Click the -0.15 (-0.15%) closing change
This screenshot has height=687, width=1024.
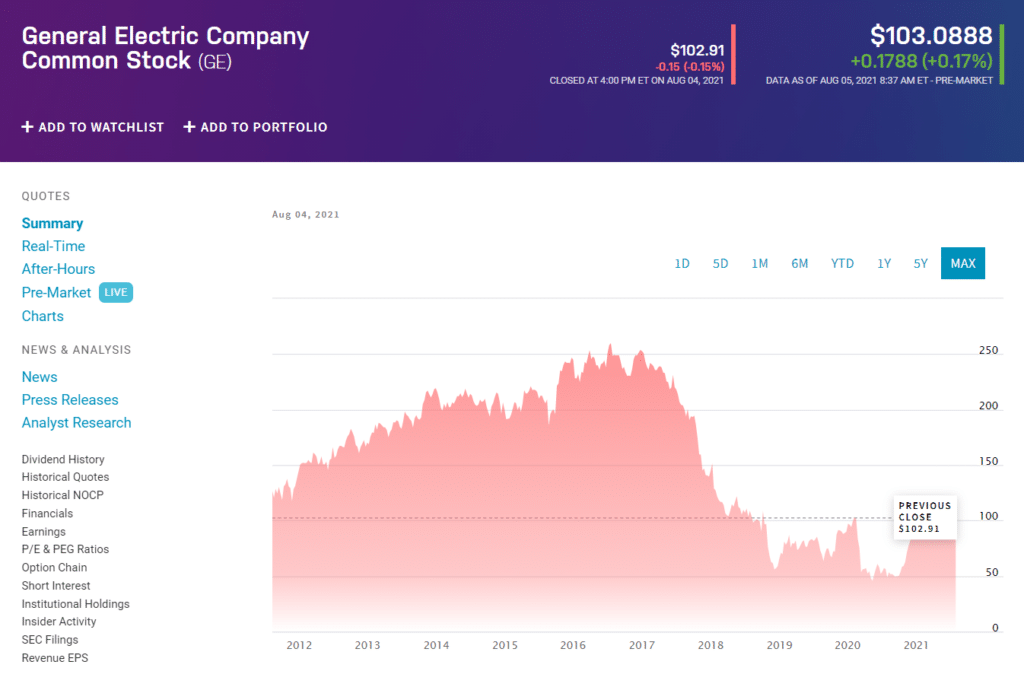click(x=690, y=67)
